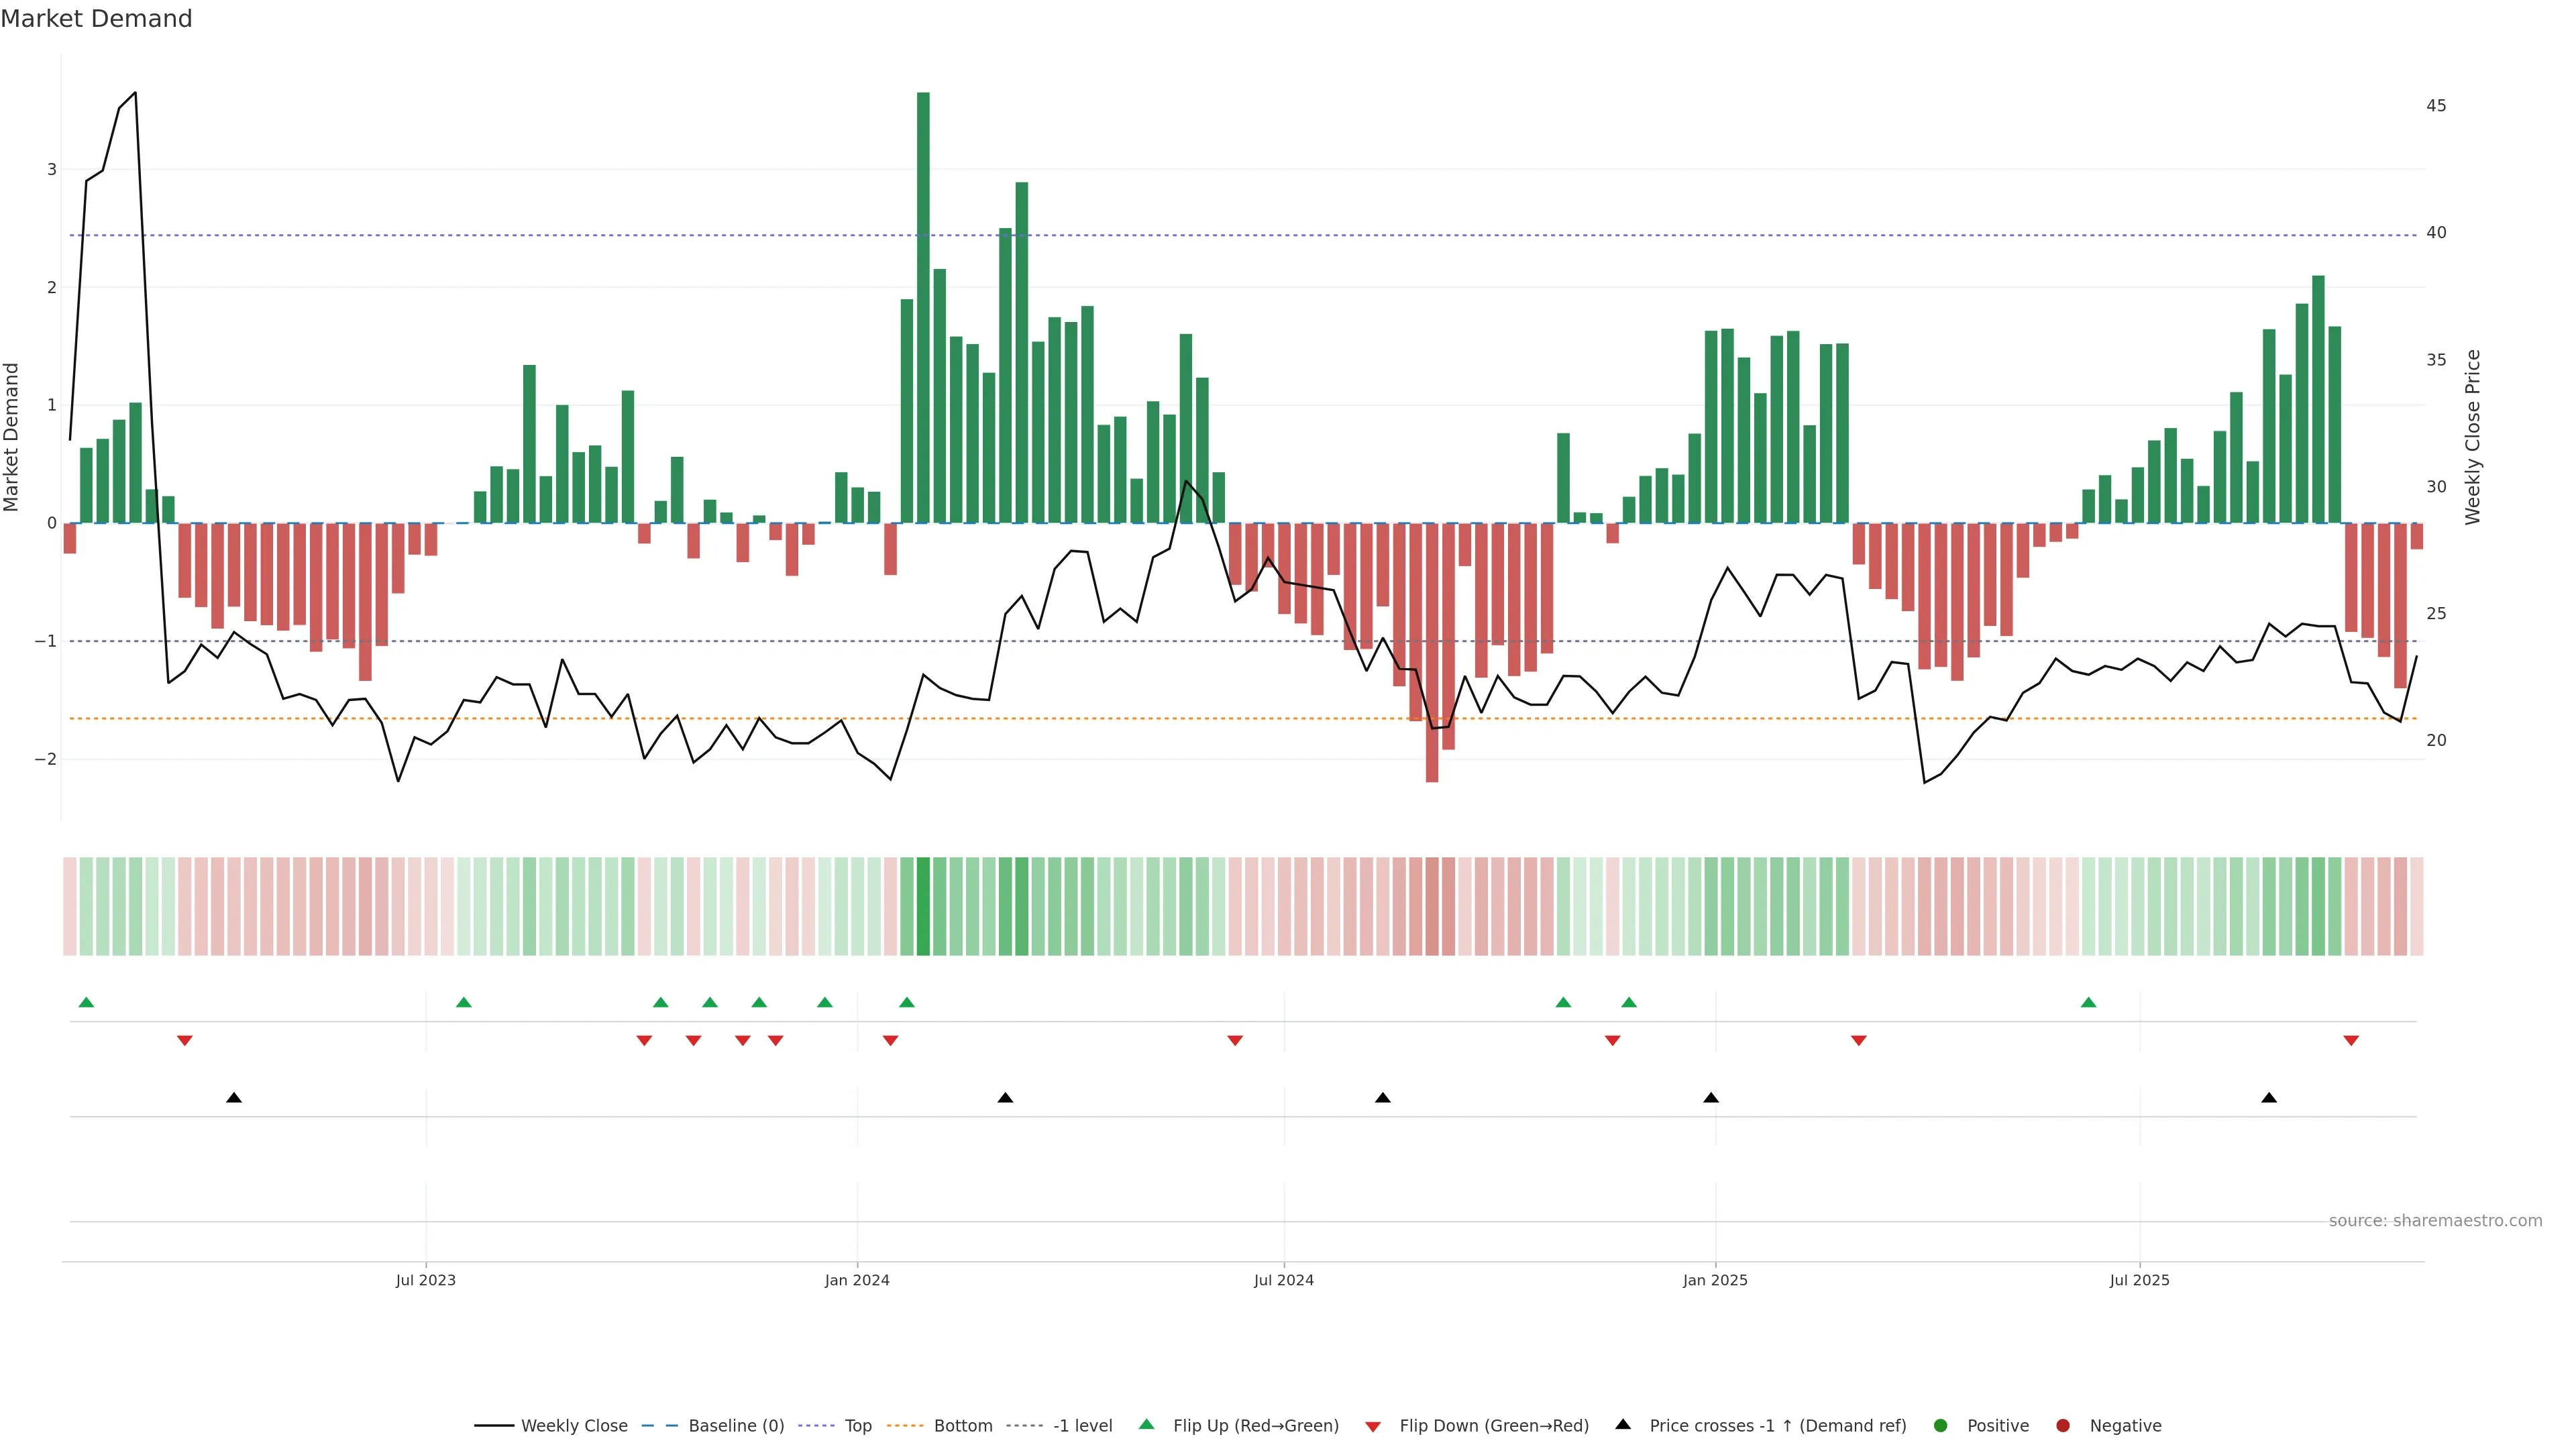Click the source: sharemaestro.com text
This screenshot has height=1449, width=2576.
point(2435,1221)
